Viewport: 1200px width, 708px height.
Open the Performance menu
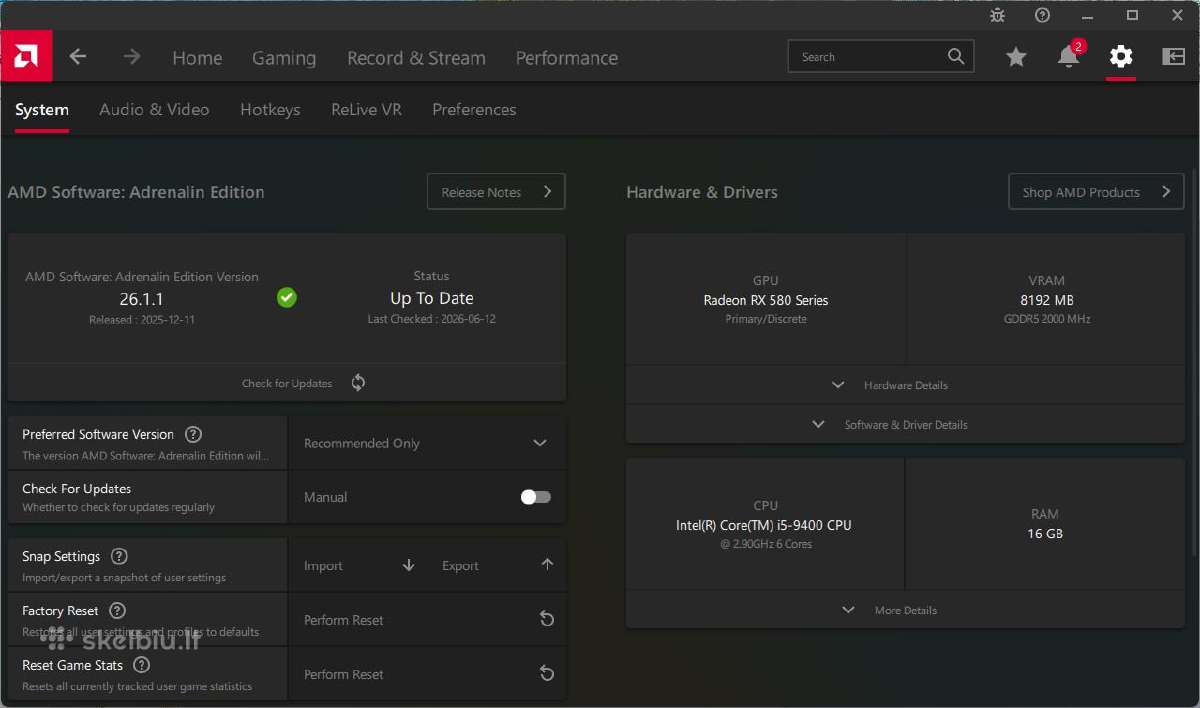pyautogui.click(x=567, y=58)
